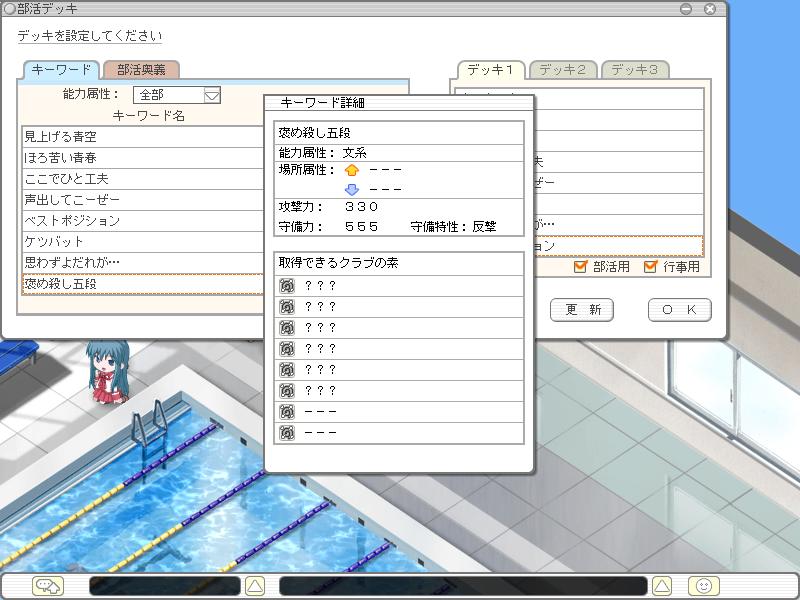The width and height of the screenshot is (800, 600).
Task: Toggle the 部活用 checkbox
Action: point(580,266)
